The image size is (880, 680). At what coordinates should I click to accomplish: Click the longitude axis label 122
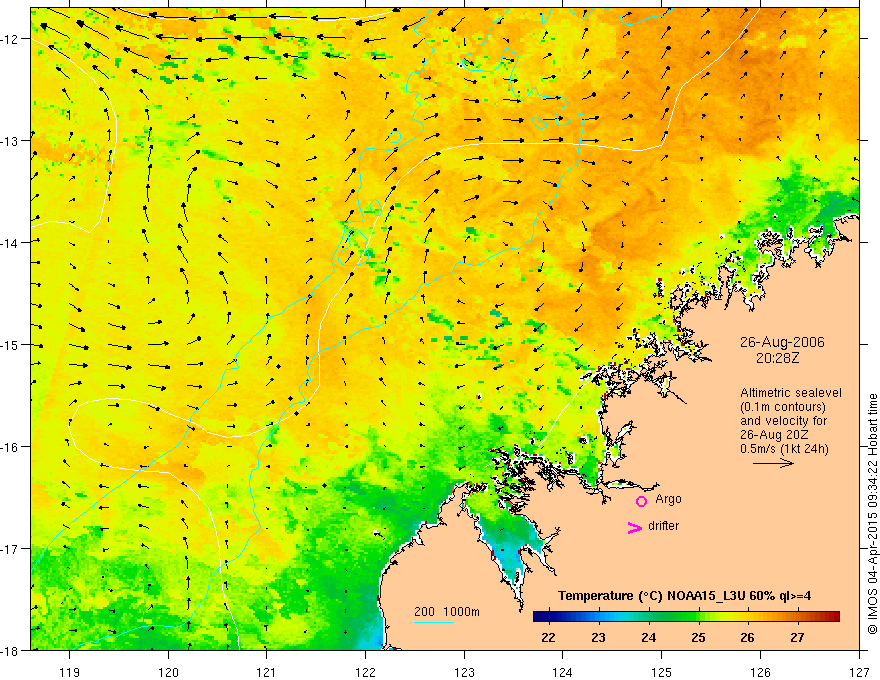click(365, 672)
